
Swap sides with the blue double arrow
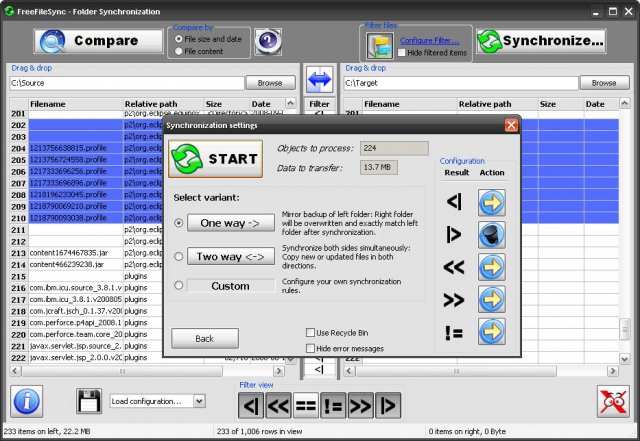pyautogui.click(x=320, y=79)
